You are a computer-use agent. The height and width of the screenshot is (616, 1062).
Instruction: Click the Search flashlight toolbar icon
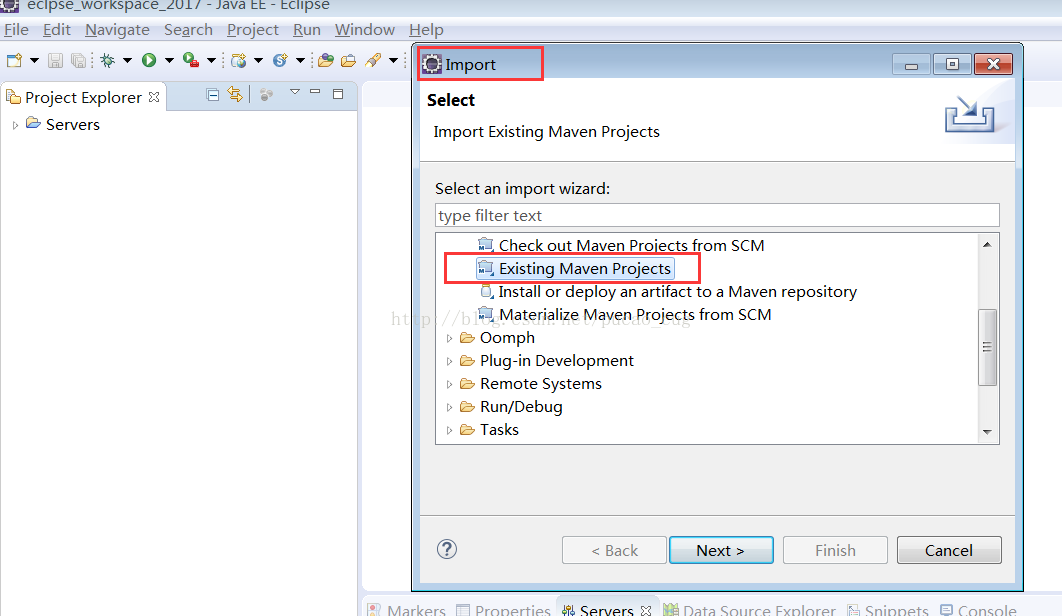coord(373,60)
